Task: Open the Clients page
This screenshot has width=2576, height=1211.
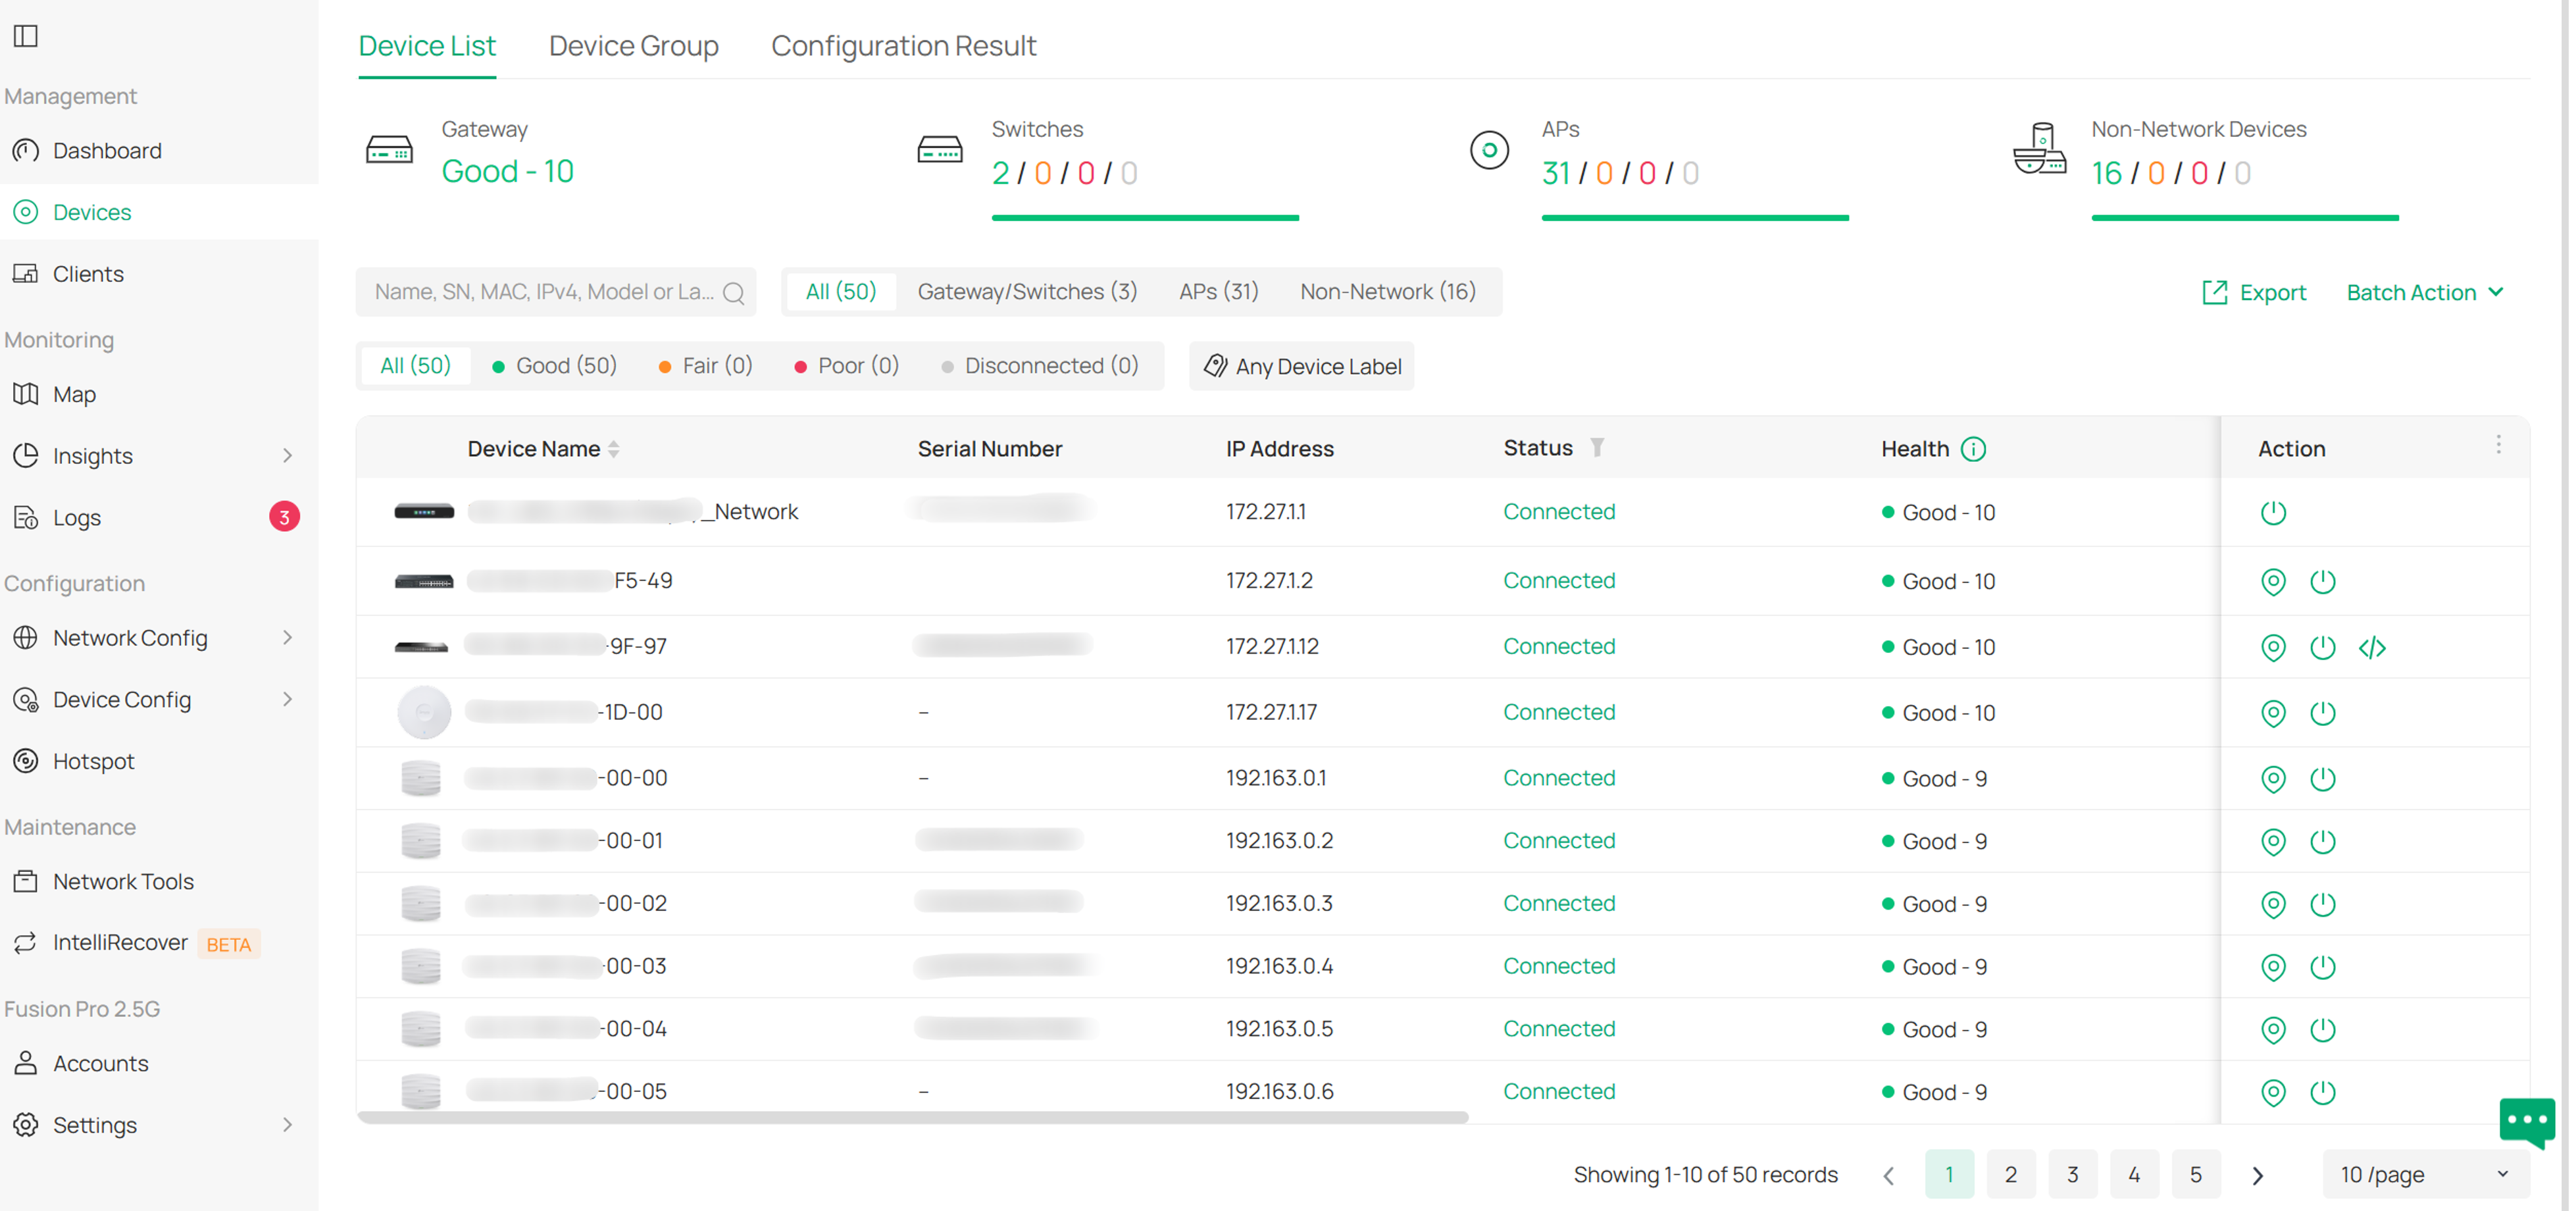Action: click(x=88, y=273)
